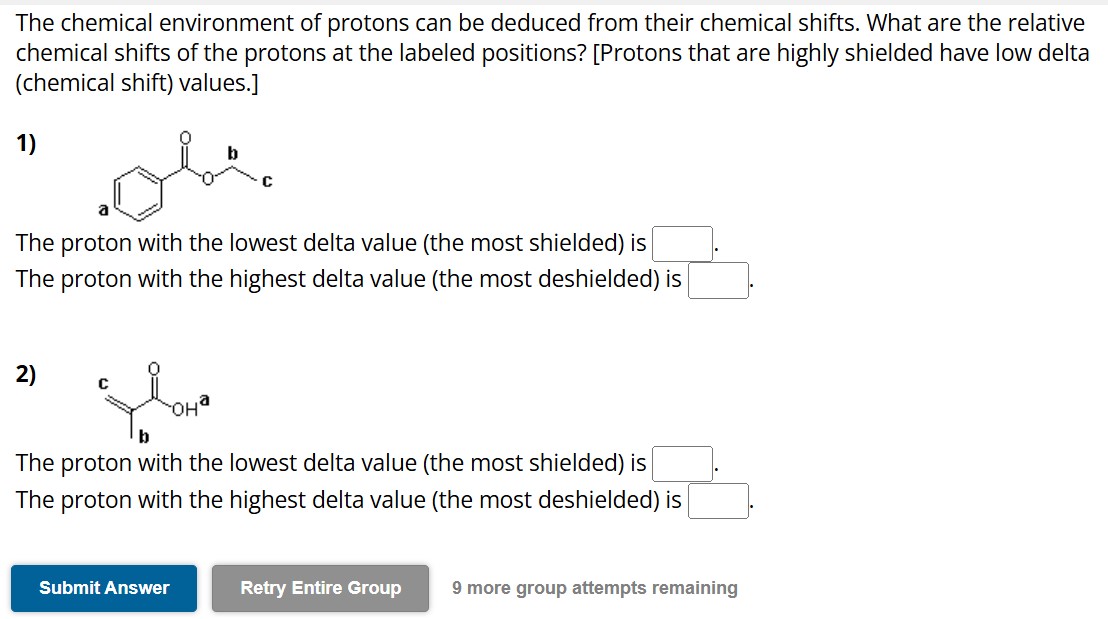The image size is (1108, 619).
Task: Click the OH group in structure 2
Action: click(184, 409)
